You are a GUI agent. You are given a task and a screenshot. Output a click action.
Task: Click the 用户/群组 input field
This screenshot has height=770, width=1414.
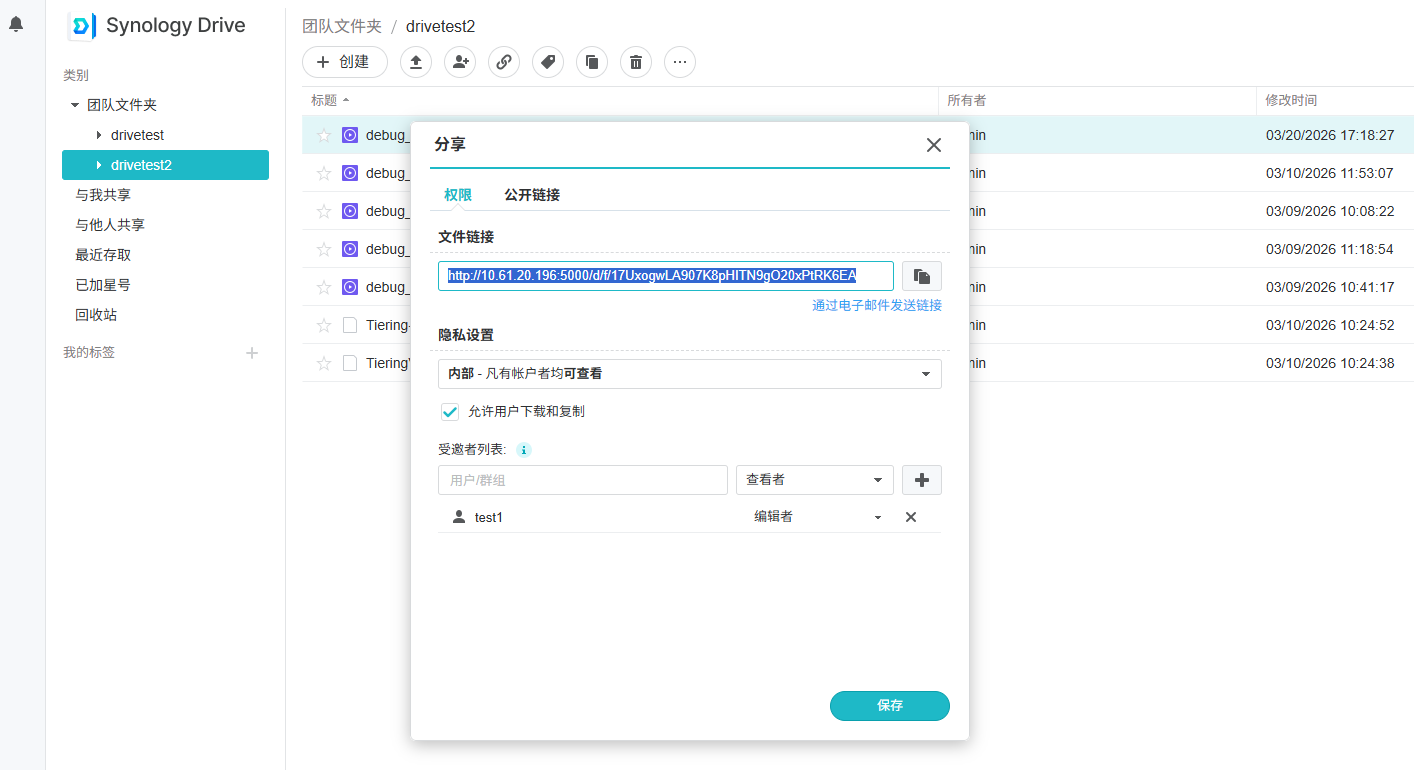coord(582,480)
